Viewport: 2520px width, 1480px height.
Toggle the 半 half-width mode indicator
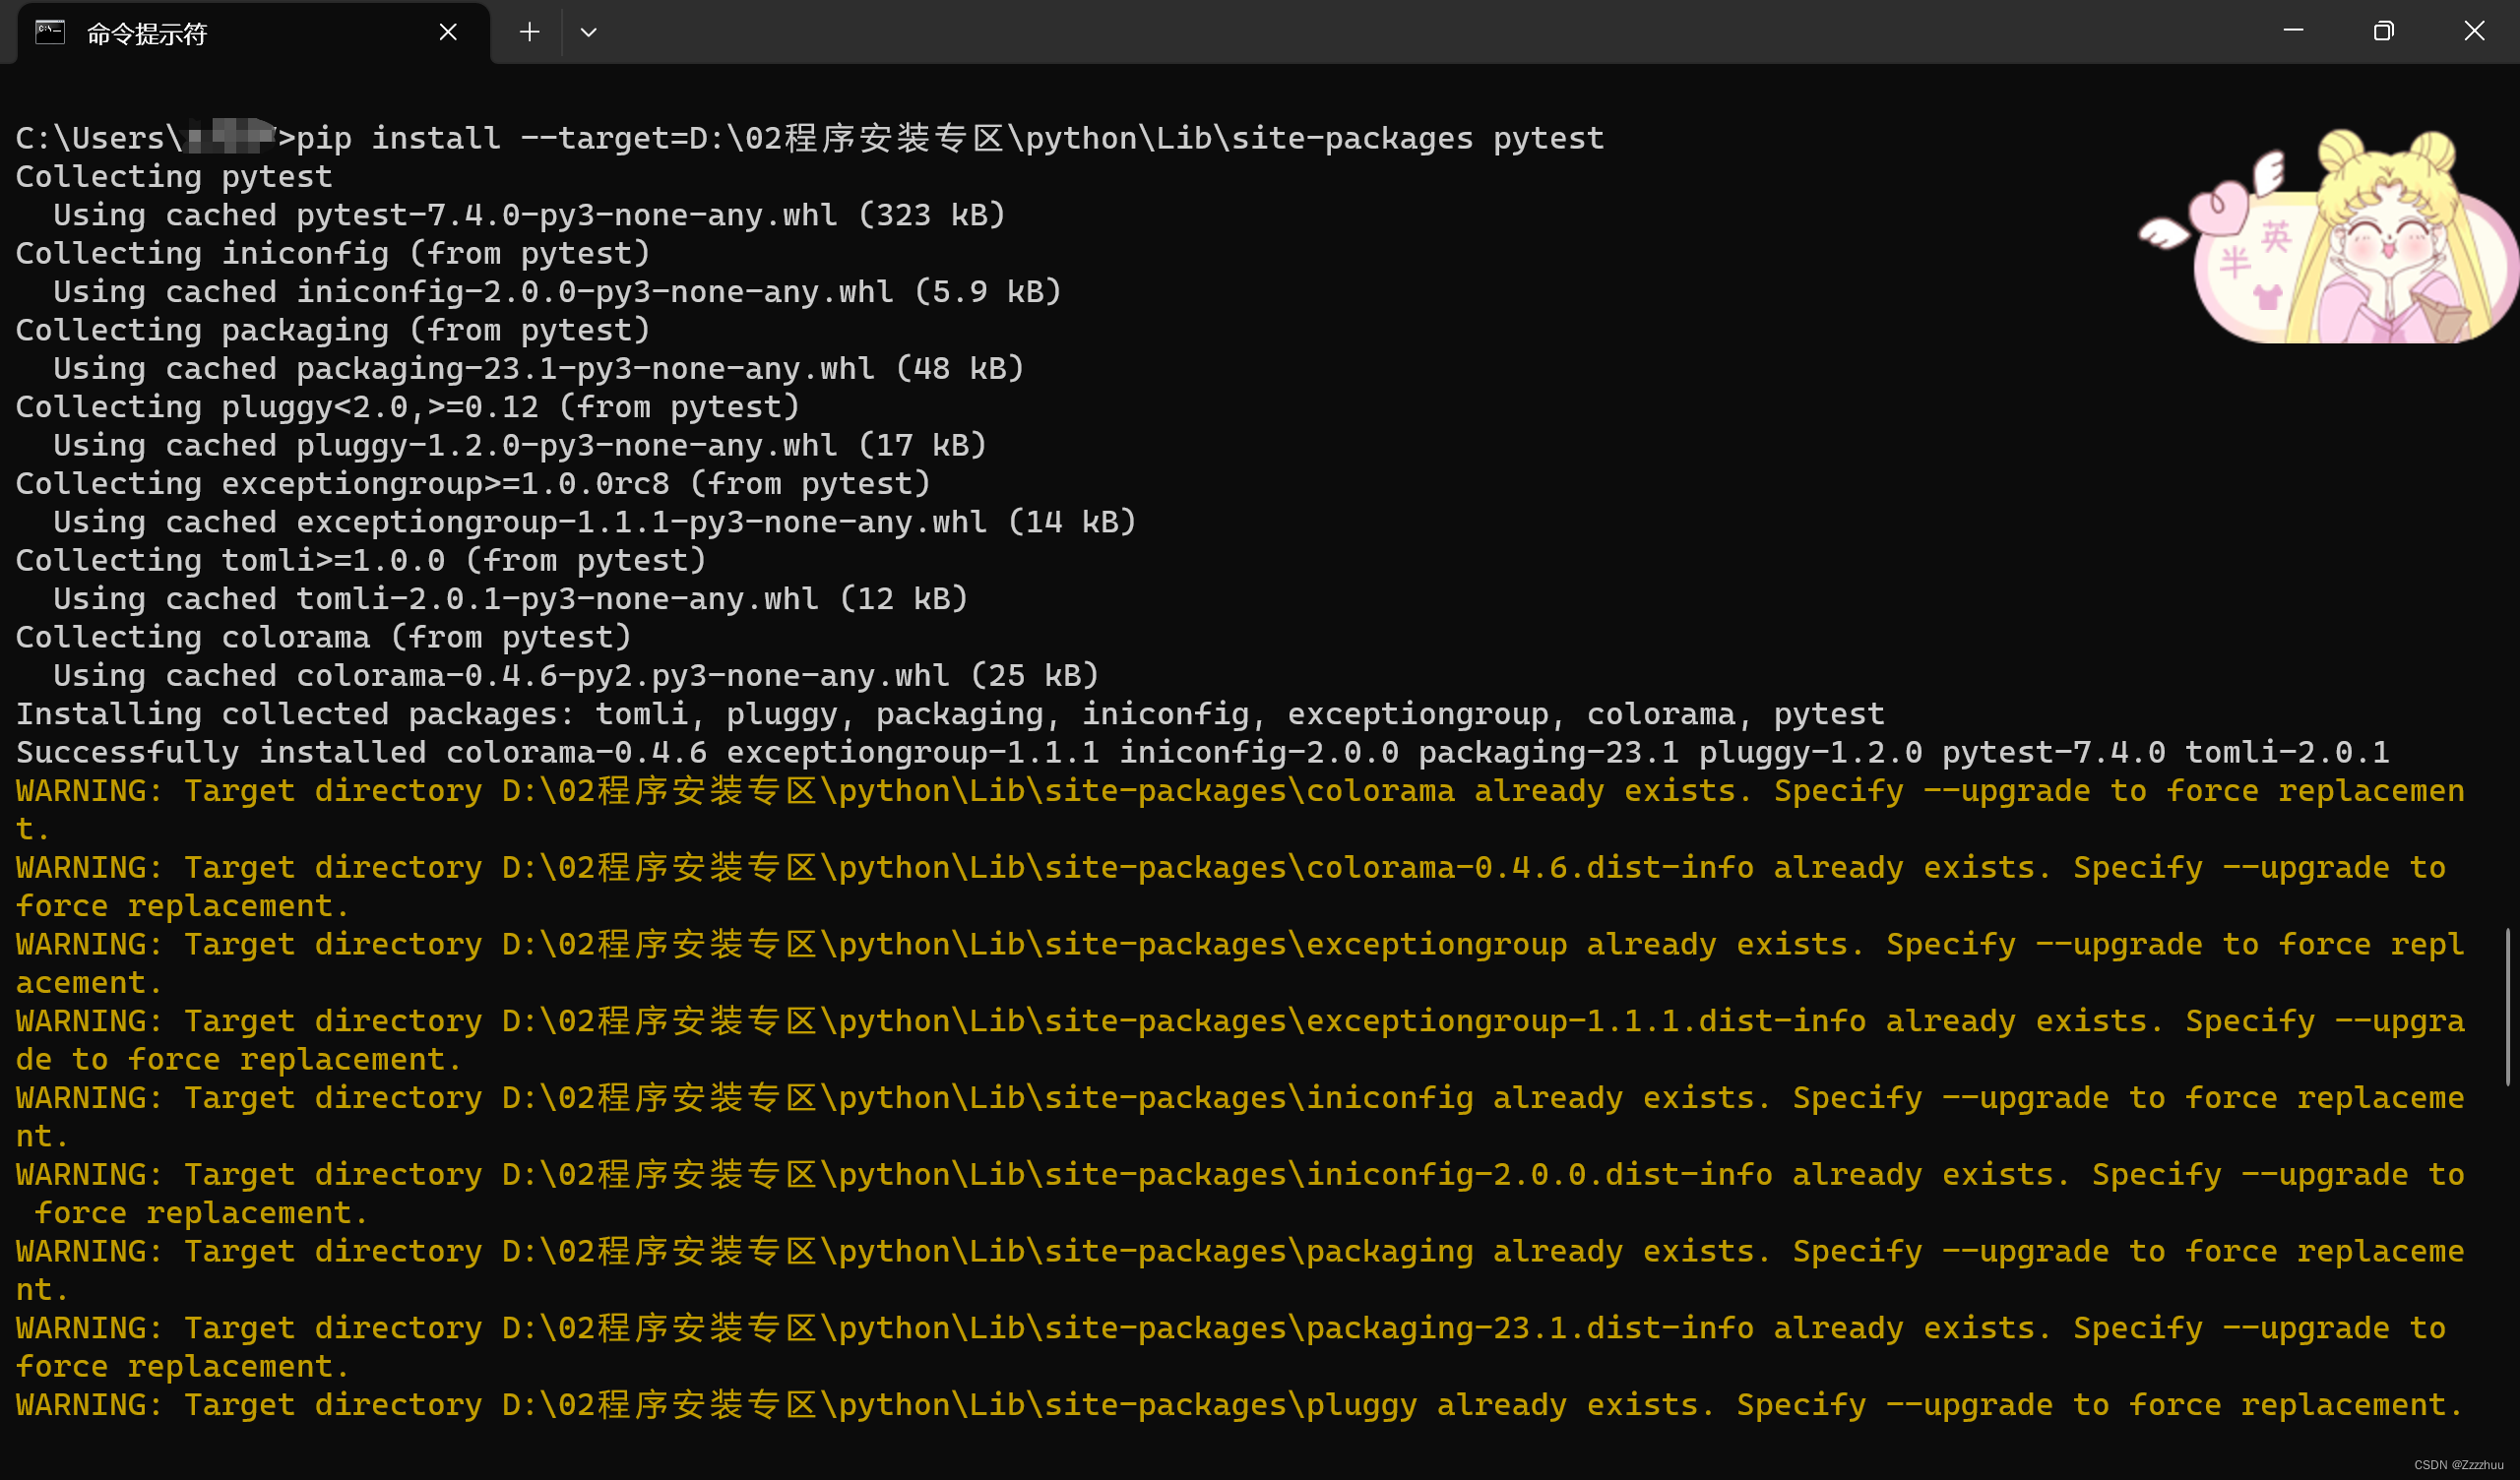2234,263
